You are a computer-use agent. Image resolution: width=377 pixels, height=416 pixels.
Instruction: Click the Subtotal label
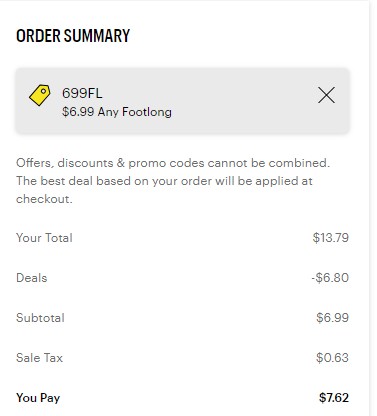(x=40, y=318)
